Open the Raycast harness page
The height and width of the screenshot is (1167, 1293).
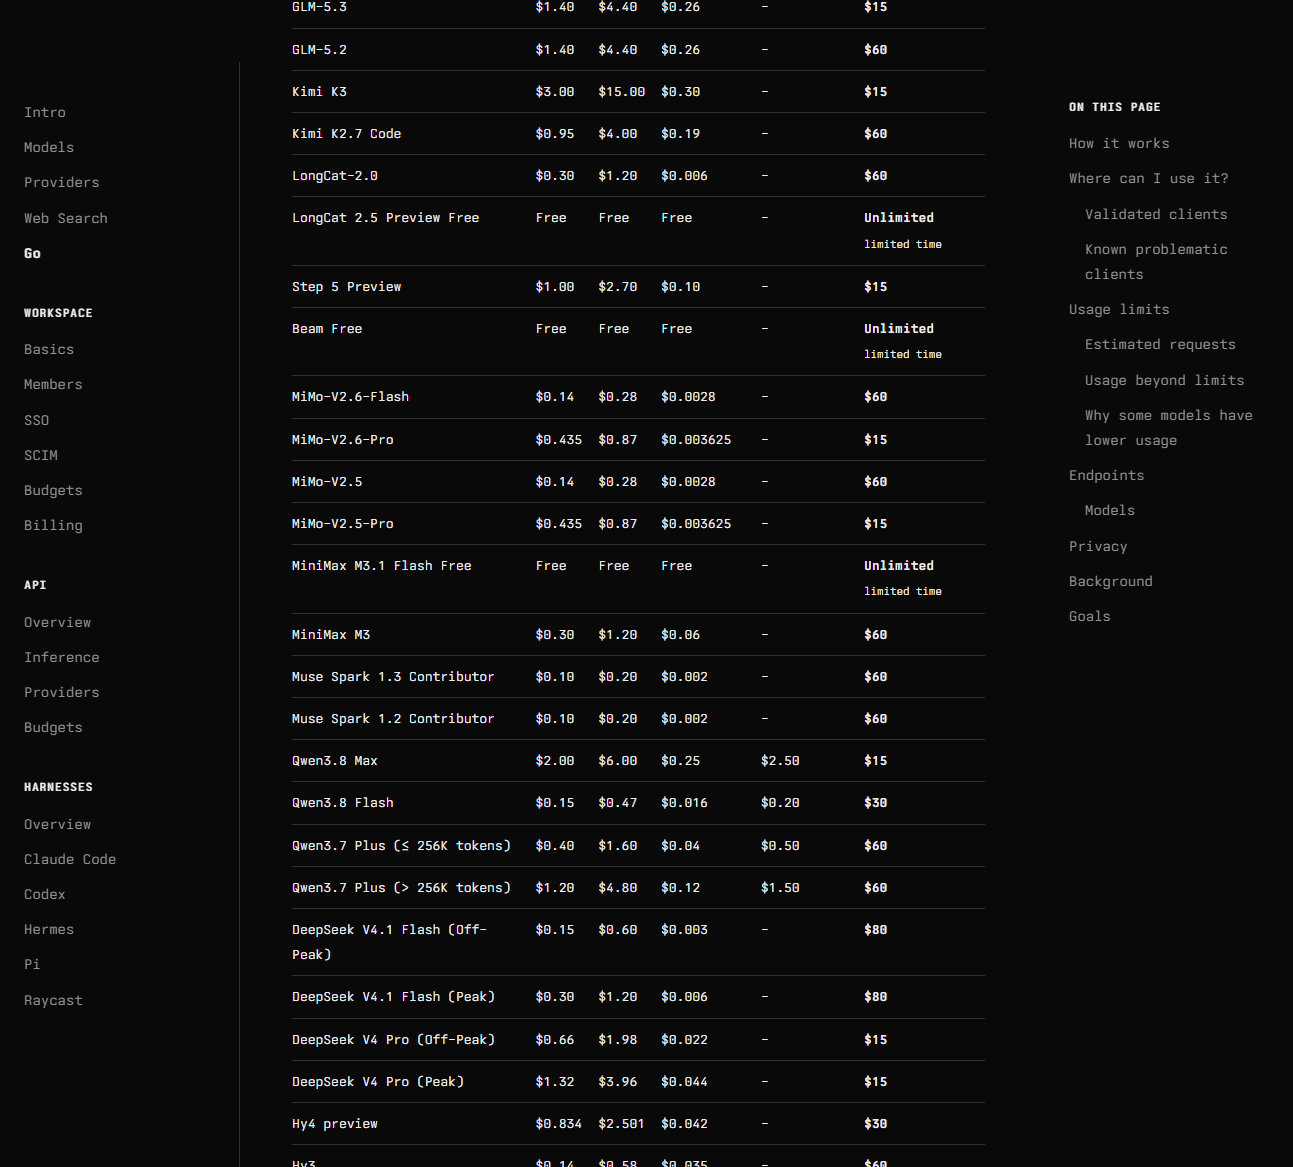point(53,1000)
